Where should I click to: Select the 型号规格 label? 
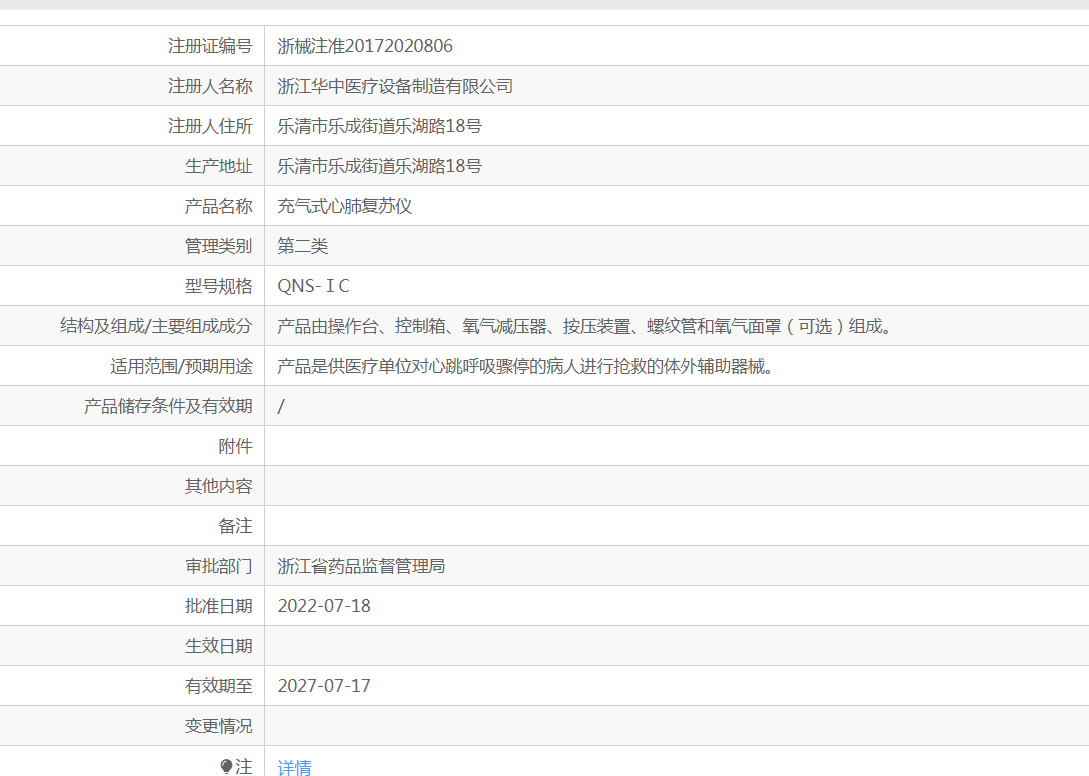point(218,286)
